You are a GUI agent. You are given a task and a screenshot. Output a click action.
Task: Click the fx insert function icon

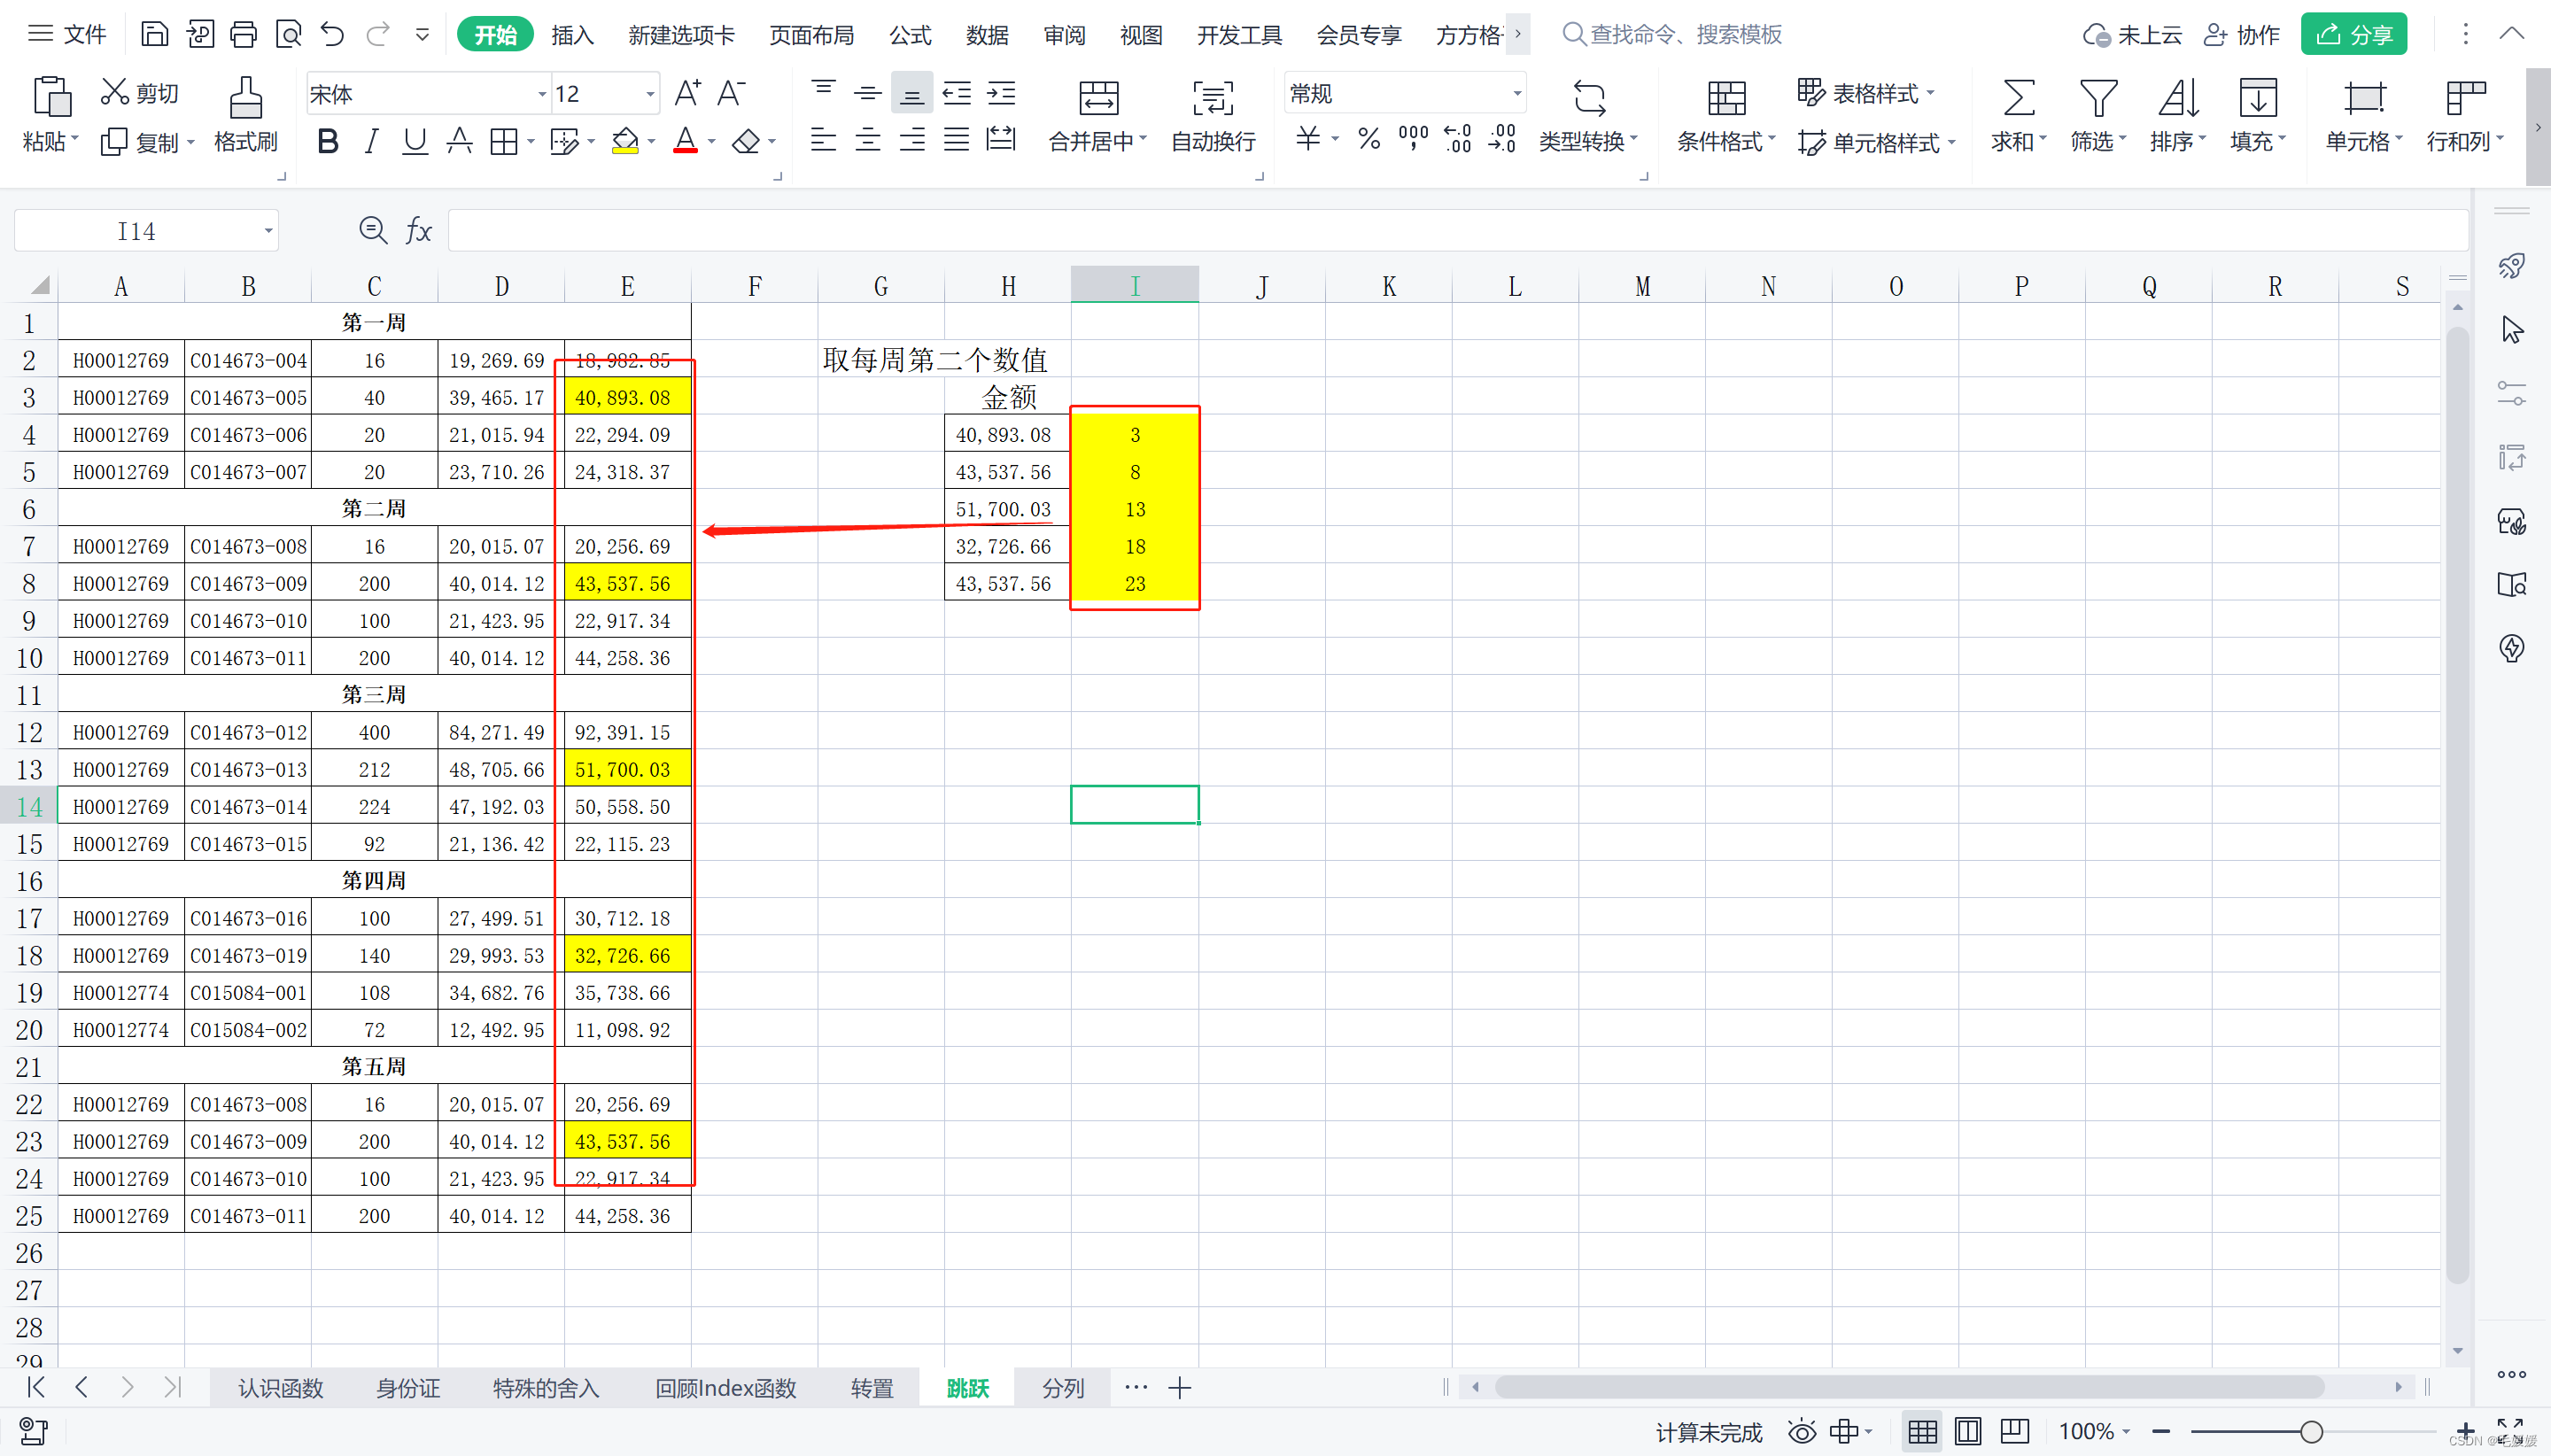click(x=418, y=231)
